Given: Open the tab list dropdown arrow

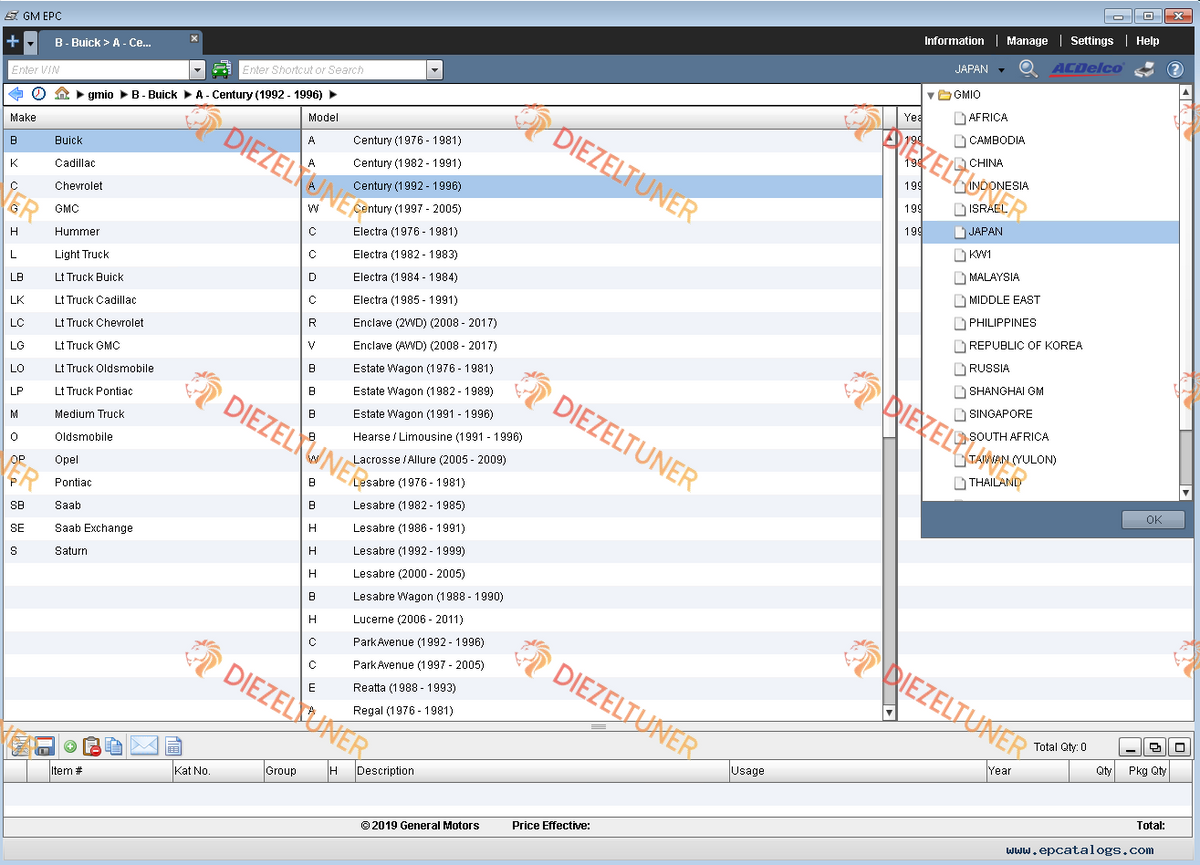Looking at the screenshot, I should pyautogui.click(x=30, y=43).
